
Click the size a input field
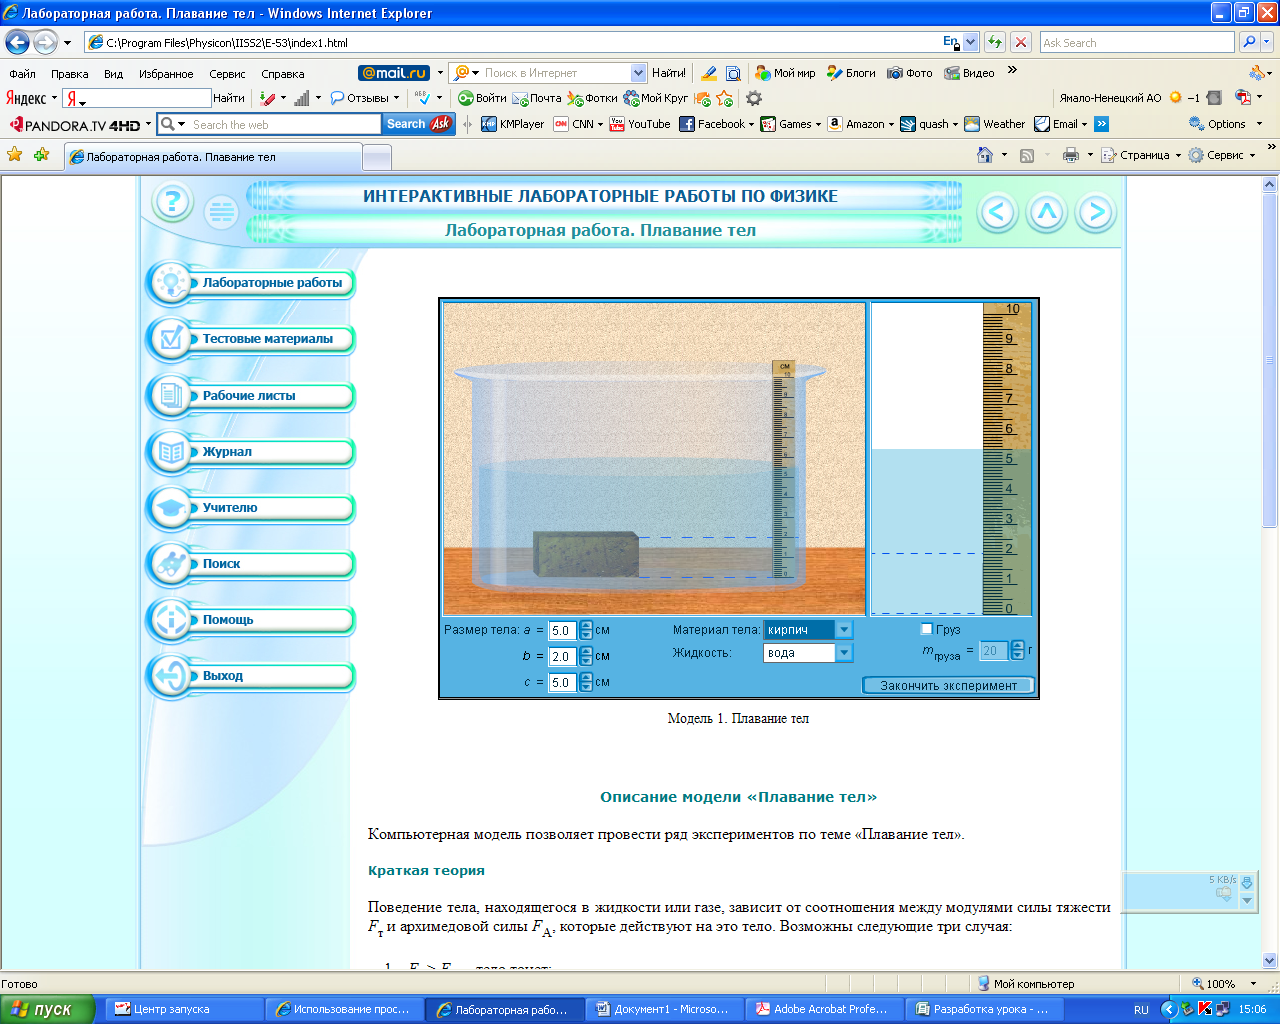(x=563, y=631)
